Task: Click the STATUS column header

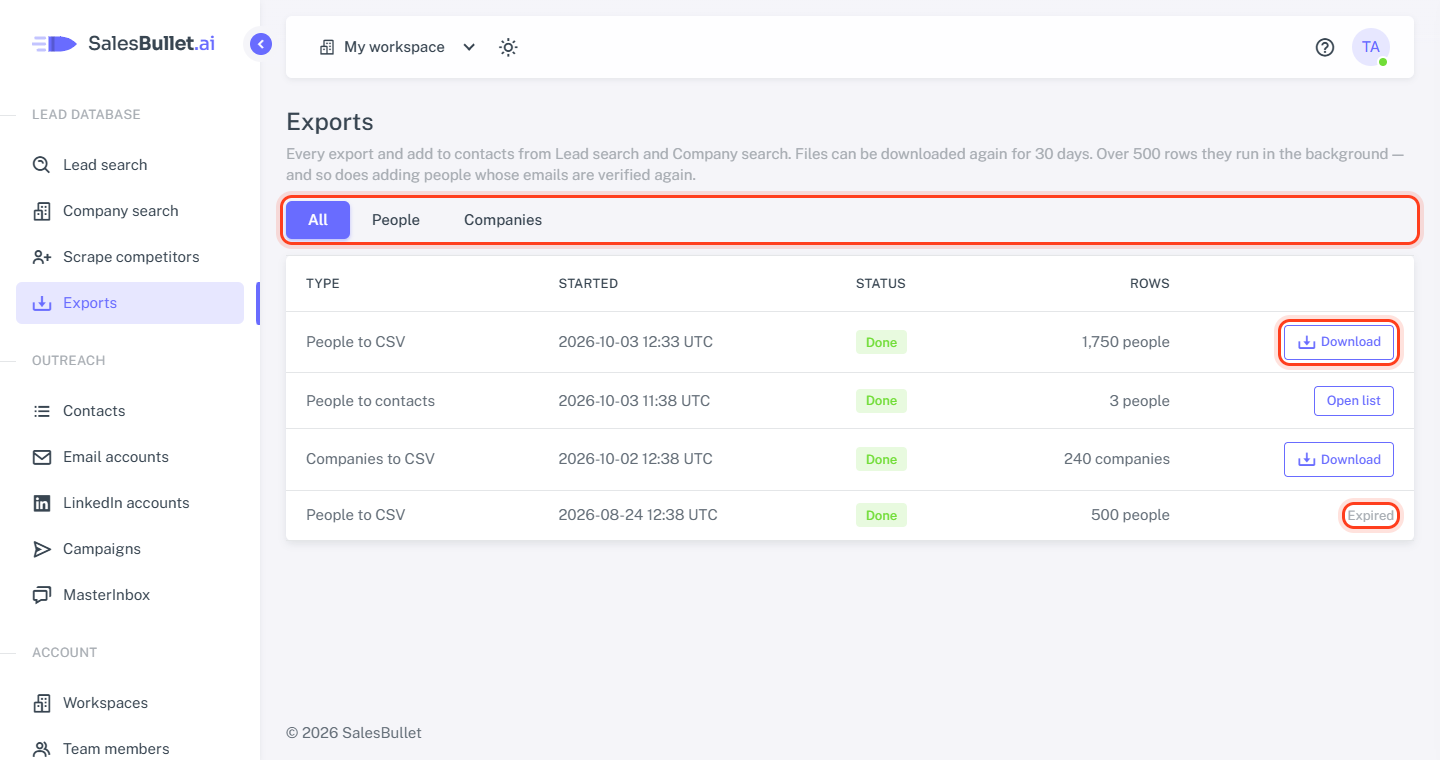Action: pyautogui.click(x=881, y=284)
